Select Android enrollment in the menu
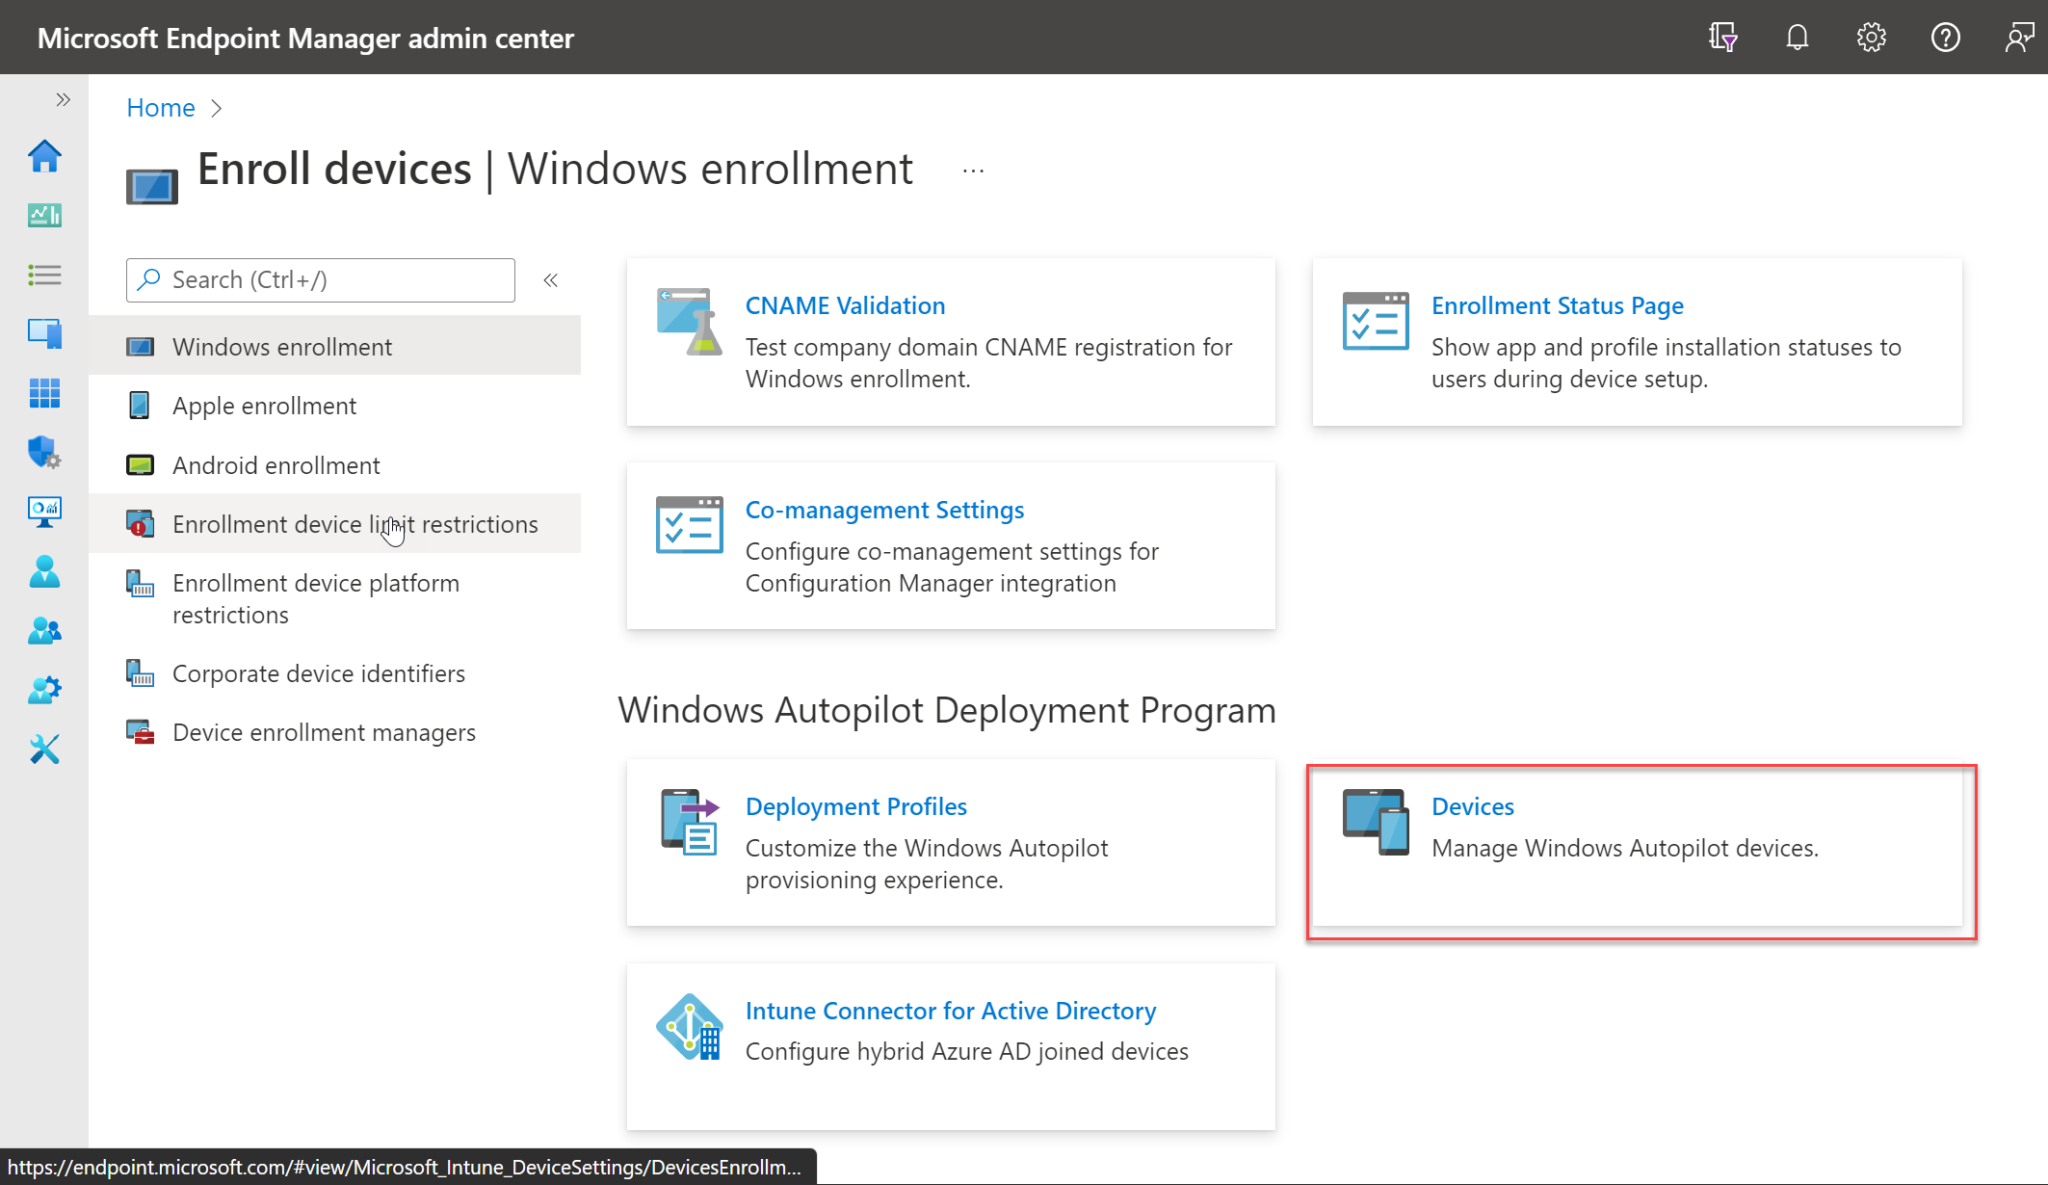Viewport: 2048px width, 1185px height. 276,465
